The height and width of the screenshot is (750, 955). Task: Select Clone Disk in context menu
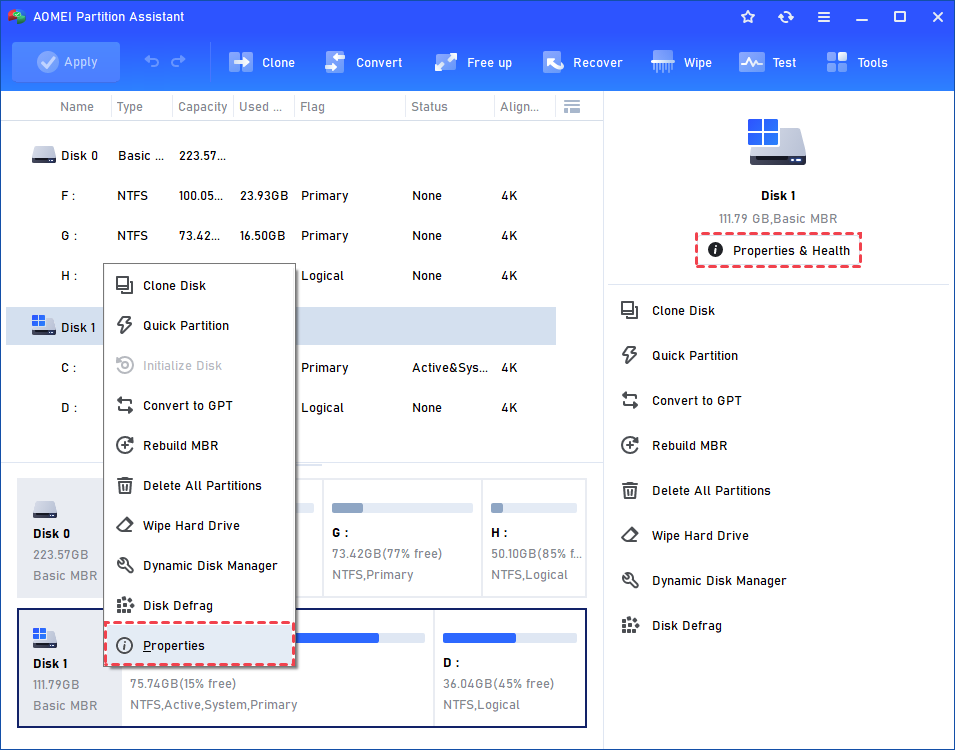200,286
